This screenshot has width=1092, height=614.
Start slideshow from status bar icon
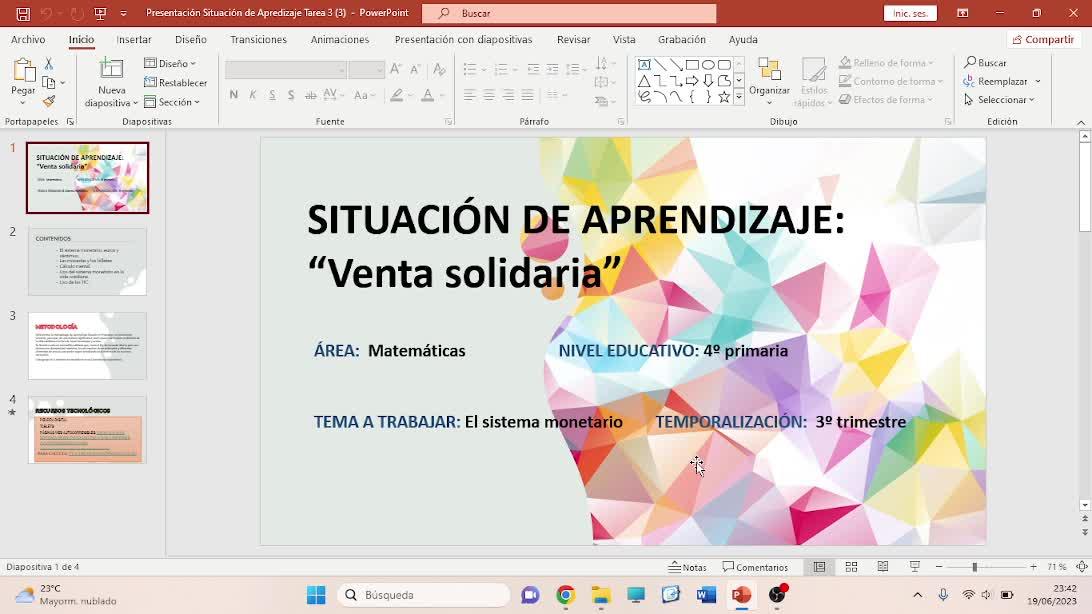coord(914,567)
